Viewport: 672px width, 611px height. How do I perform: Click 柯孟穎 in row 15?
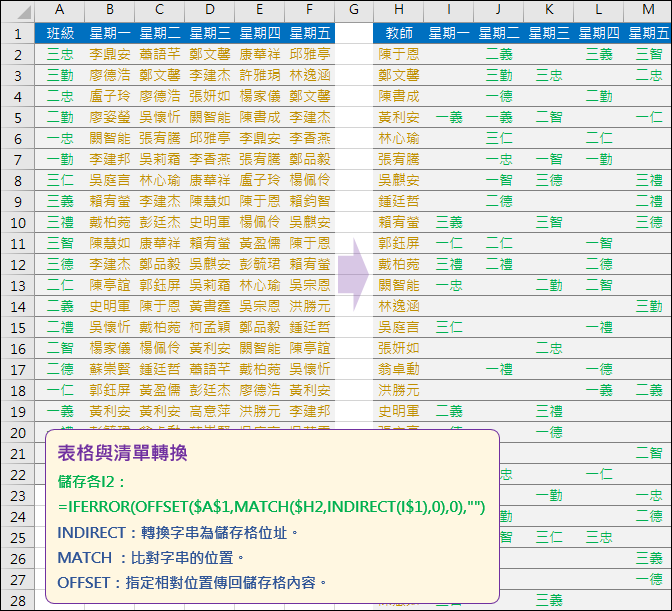tap(210, 327)
